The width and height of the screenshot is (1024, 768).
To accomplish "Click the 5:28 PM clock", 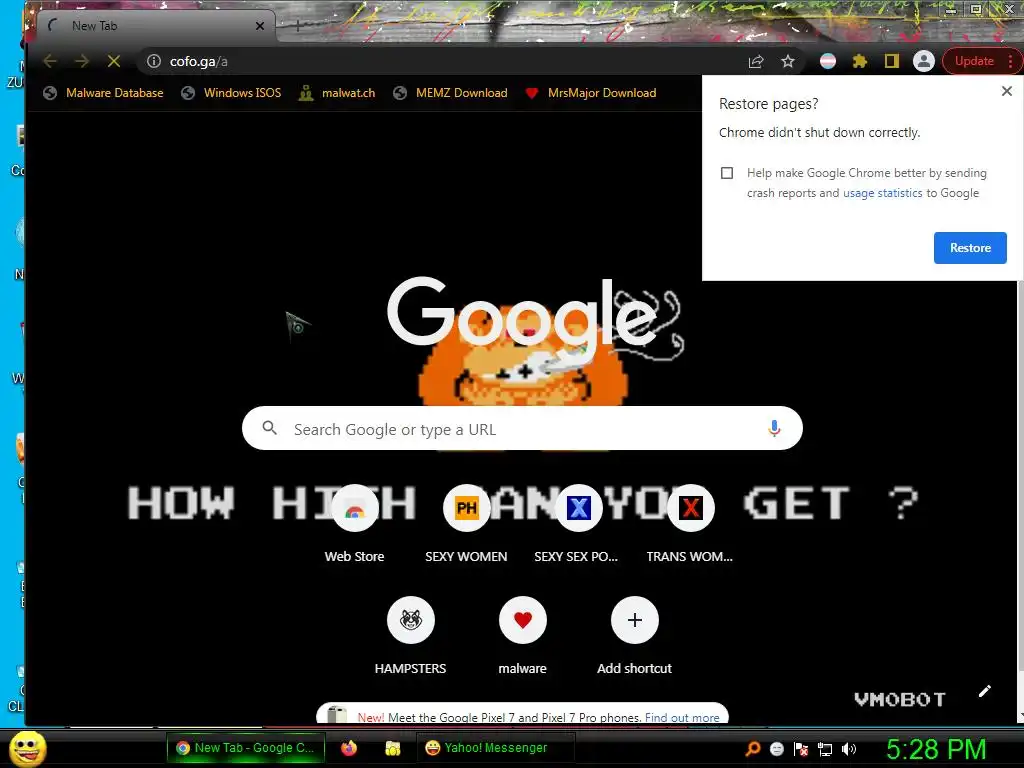I will (x=936, y=749).
